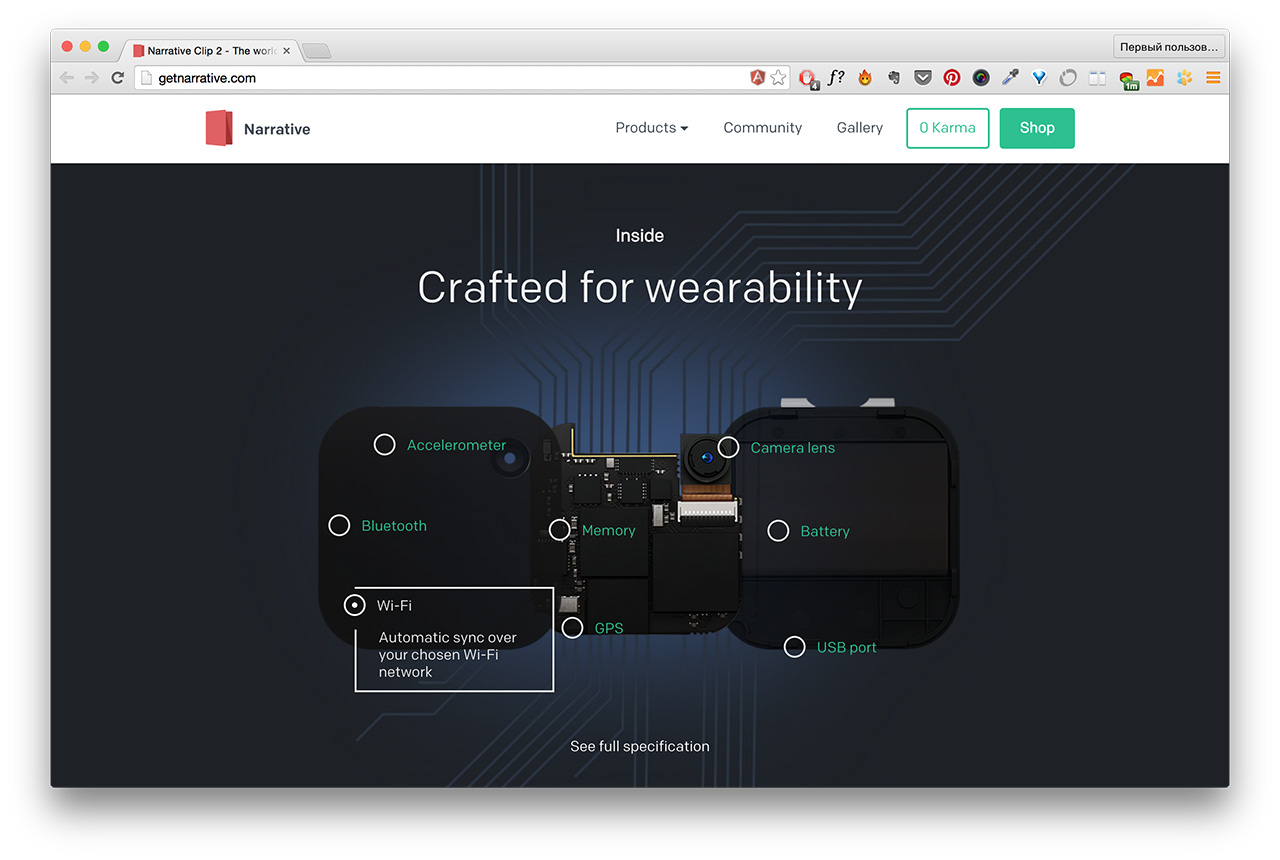The width and height of the screenshot is (1280, 860).
Task: Open the Gallery nav item
Action: pyautogui.click(x=859, y=128)
